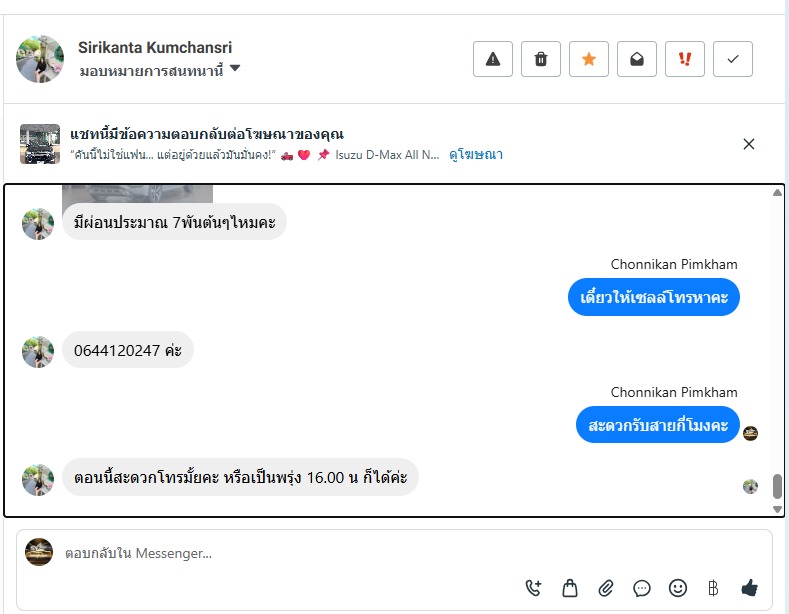Image resolution: width=789 pixels, height=614 pixels.
Task: Open the shopping bag order icon
Action: click(x=570, y=588)
